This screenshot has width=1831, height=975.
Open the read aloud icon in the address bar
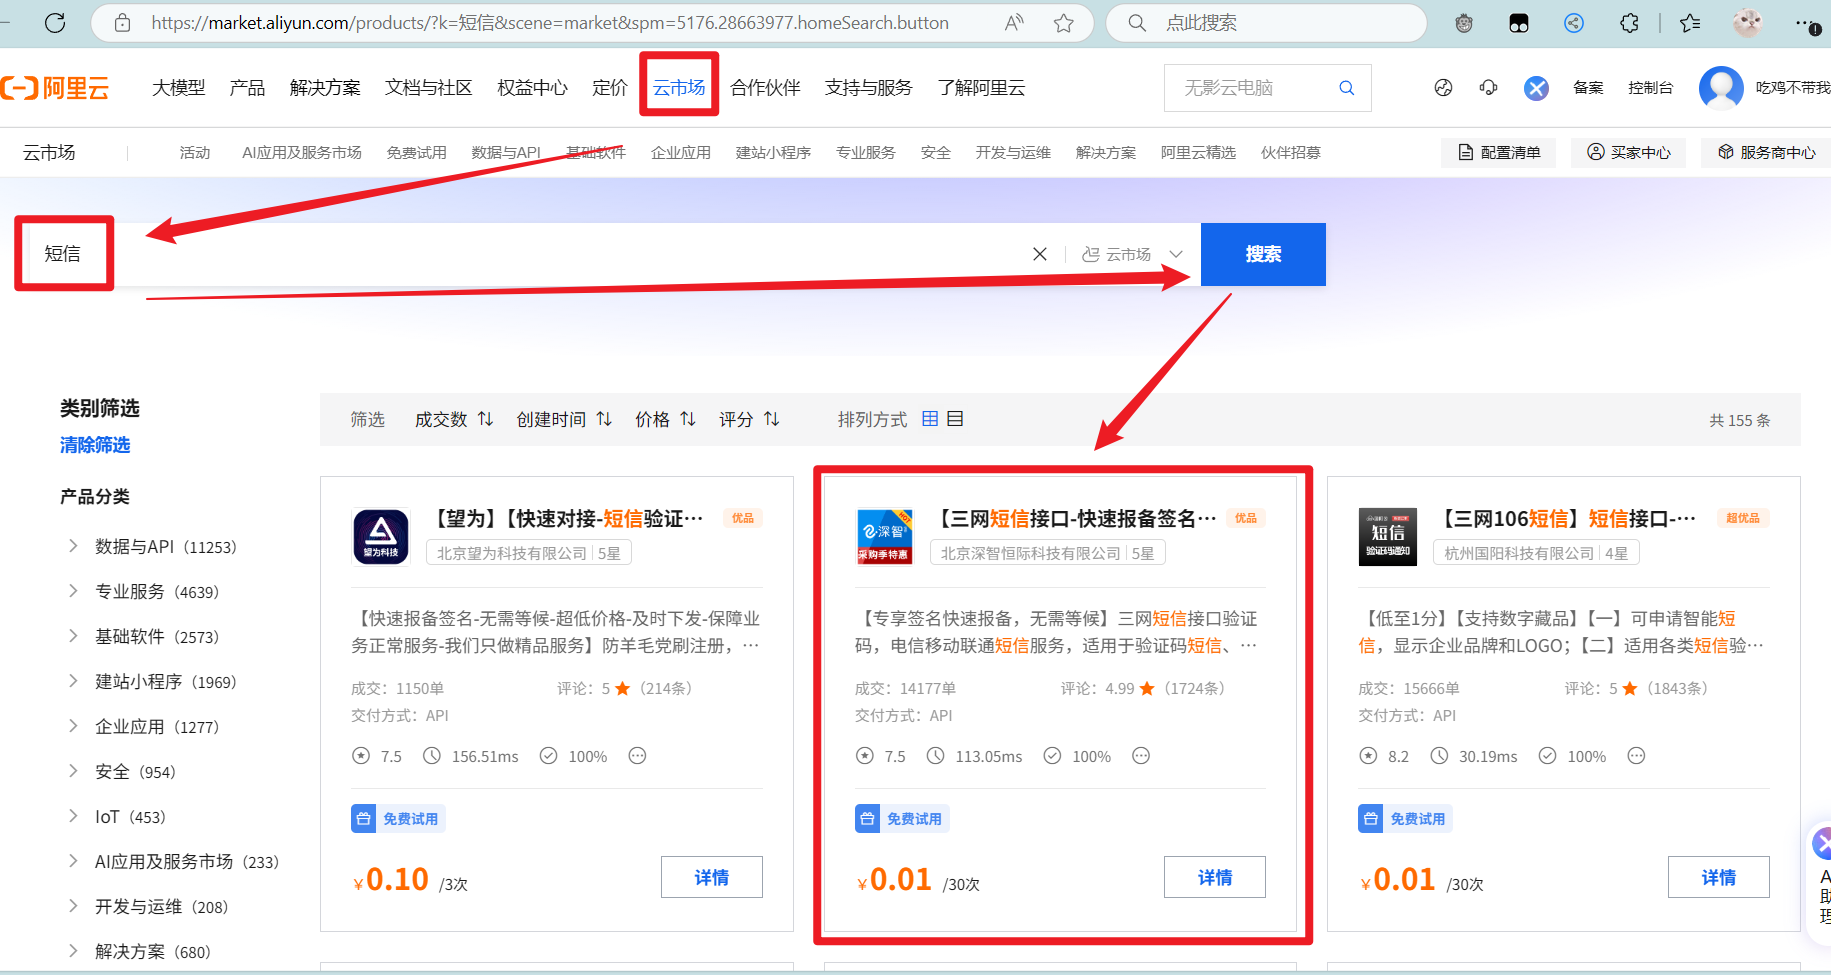tap(1014, 22)
